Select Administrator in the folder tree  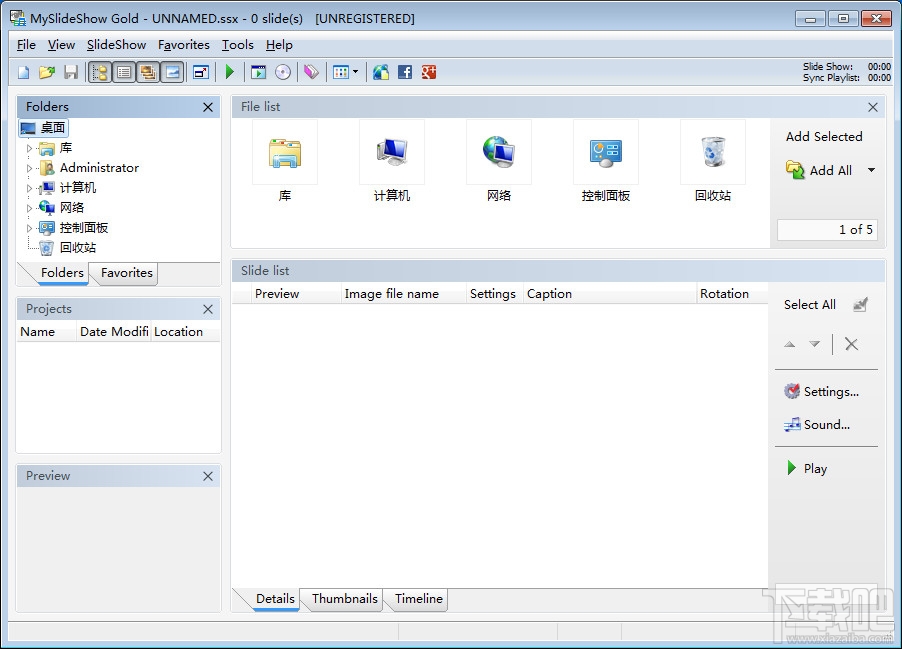coord(99,168)
